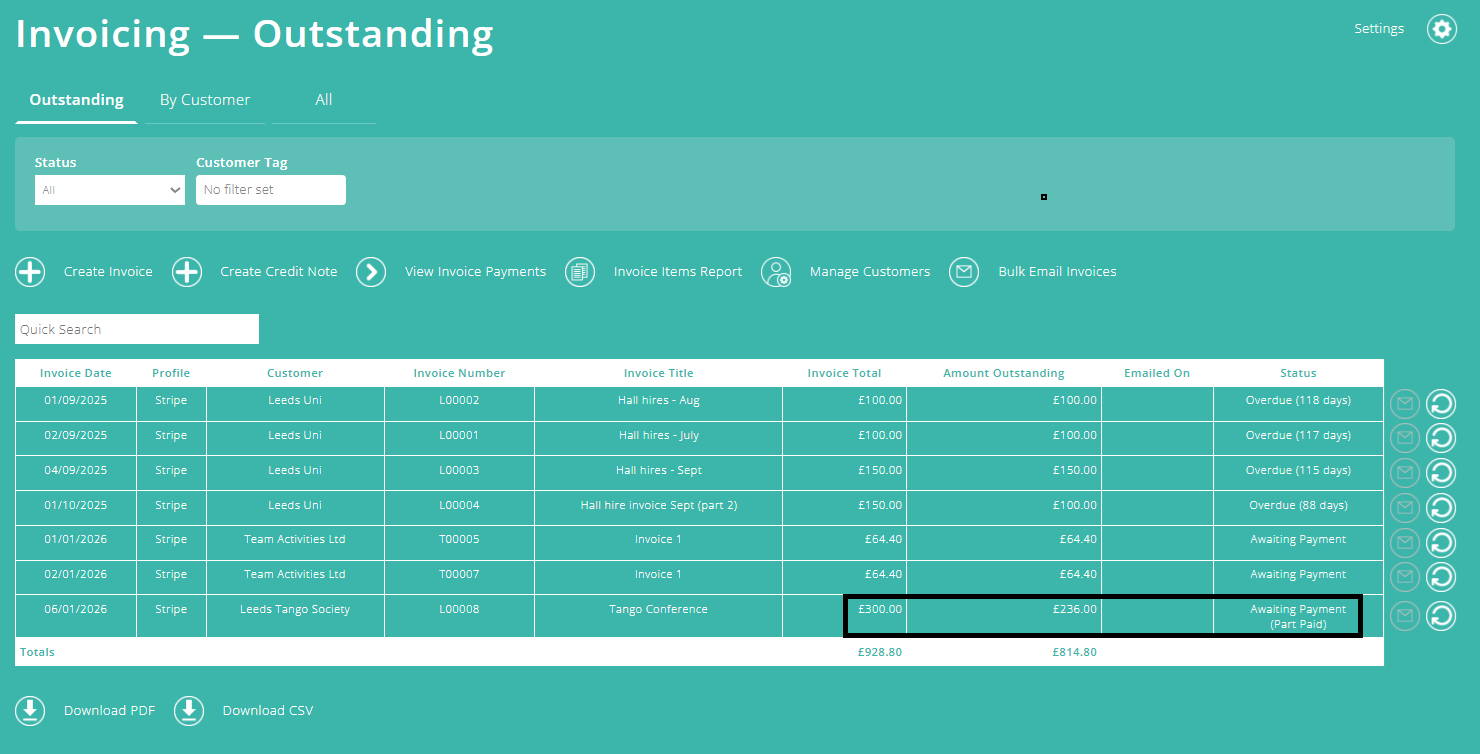Click the Download PDF icon
The image size is (1480, 754).
point(30,710)
